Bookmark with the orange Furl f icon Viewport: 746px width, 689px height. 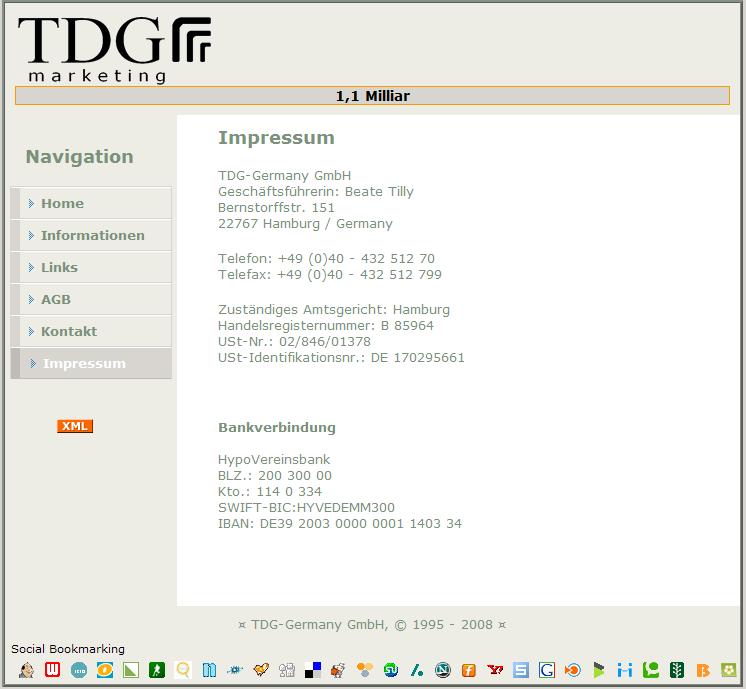tap(469, 670)
